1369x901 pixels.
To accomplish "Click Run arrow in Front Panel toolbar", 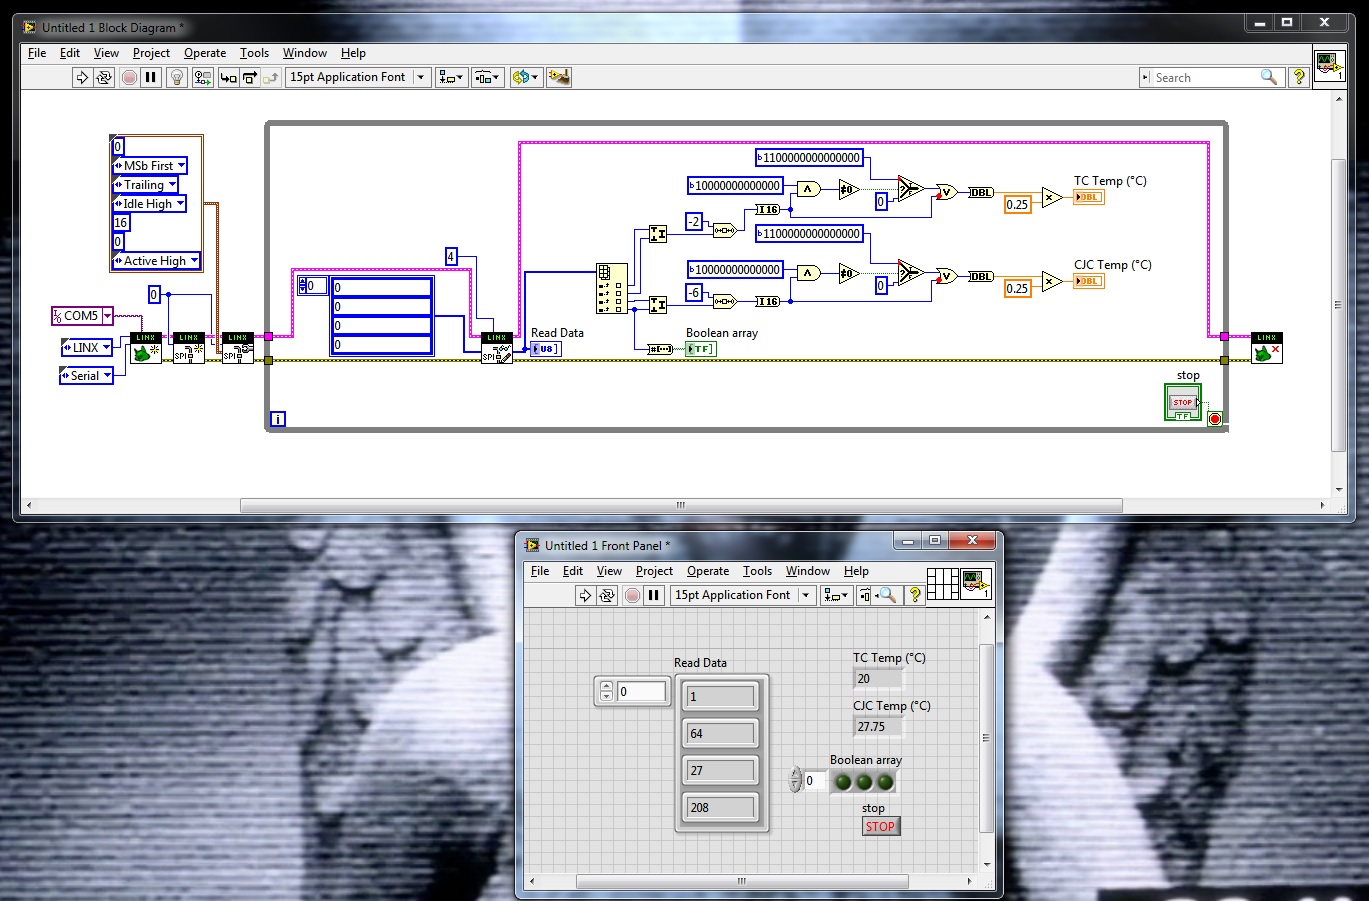I will click(x=585, y=595).
